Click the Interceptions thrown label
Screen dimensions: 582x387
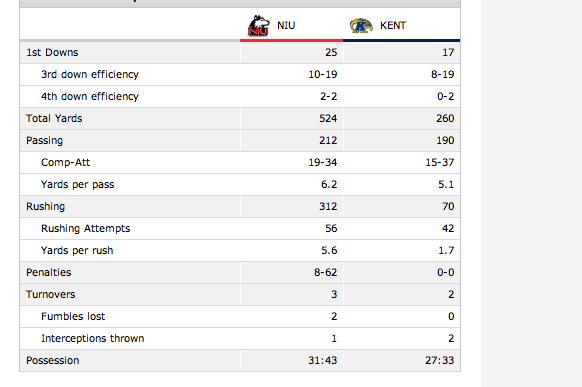point(93,338)
